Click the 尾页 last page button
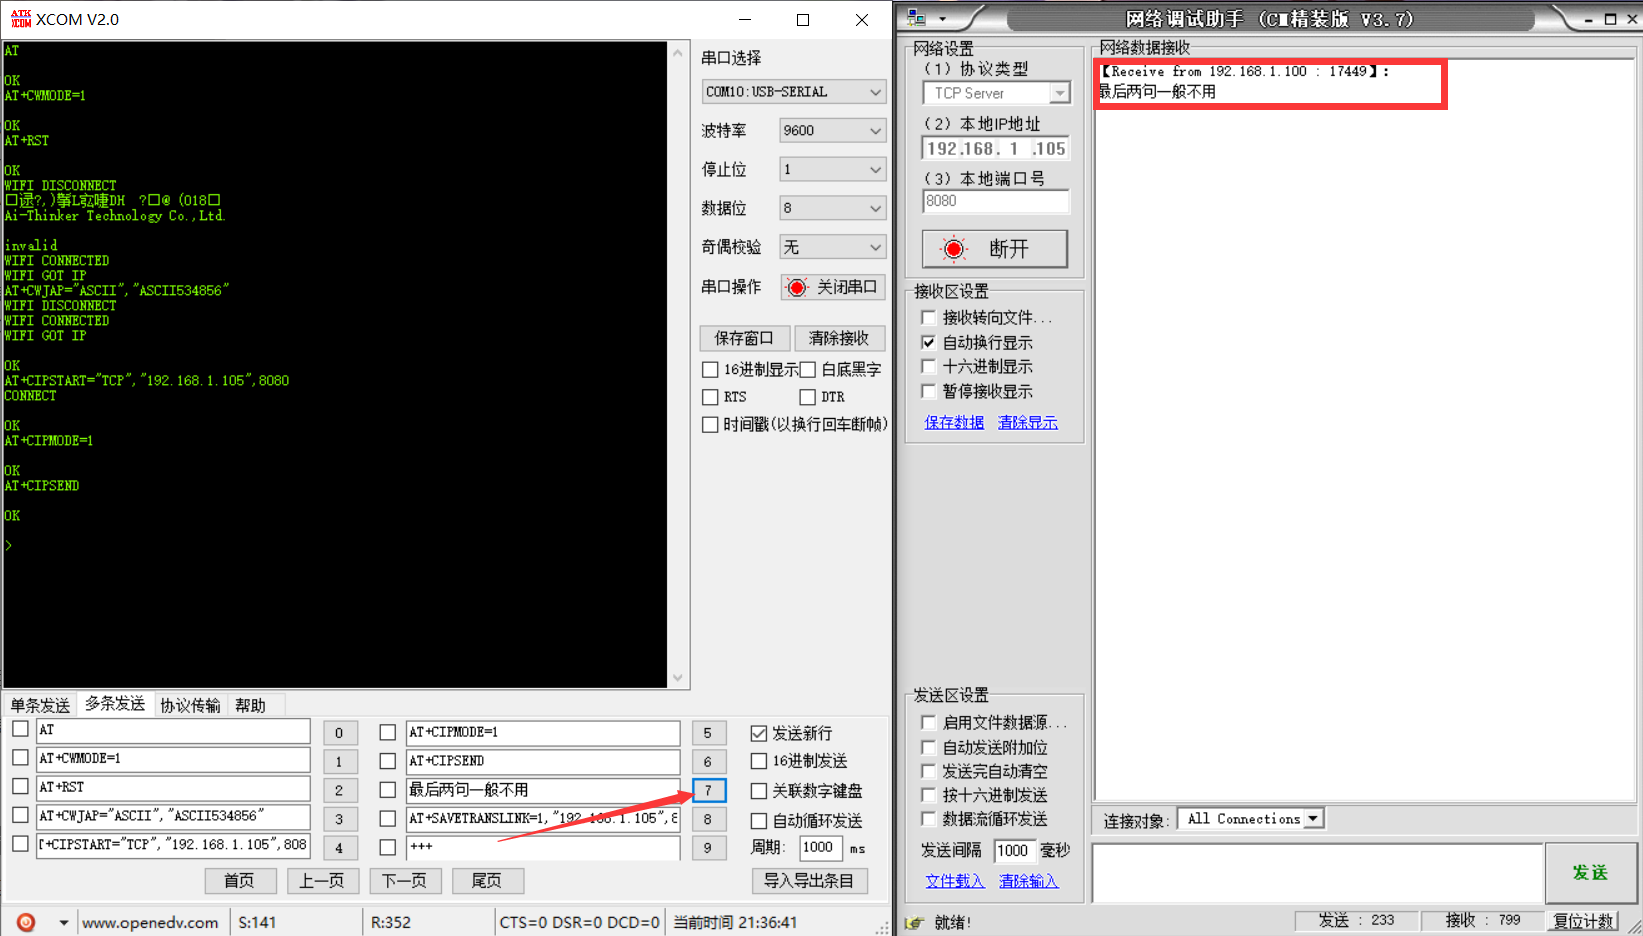 click(487, 881)
